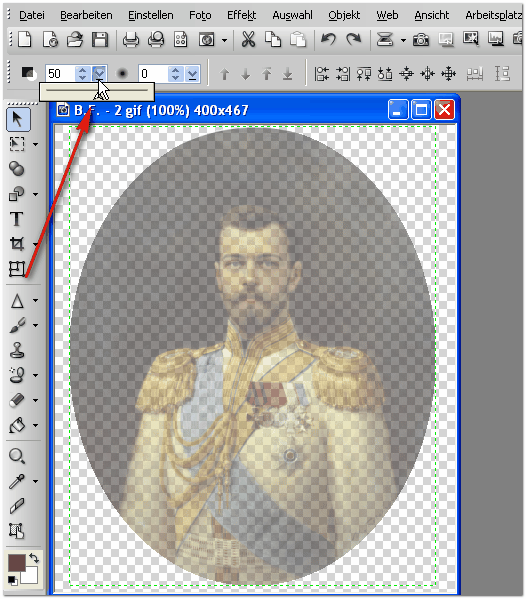Open soft edge dropdown next to 0
Viewport: 526px width, 599px height.
[193, 73]
